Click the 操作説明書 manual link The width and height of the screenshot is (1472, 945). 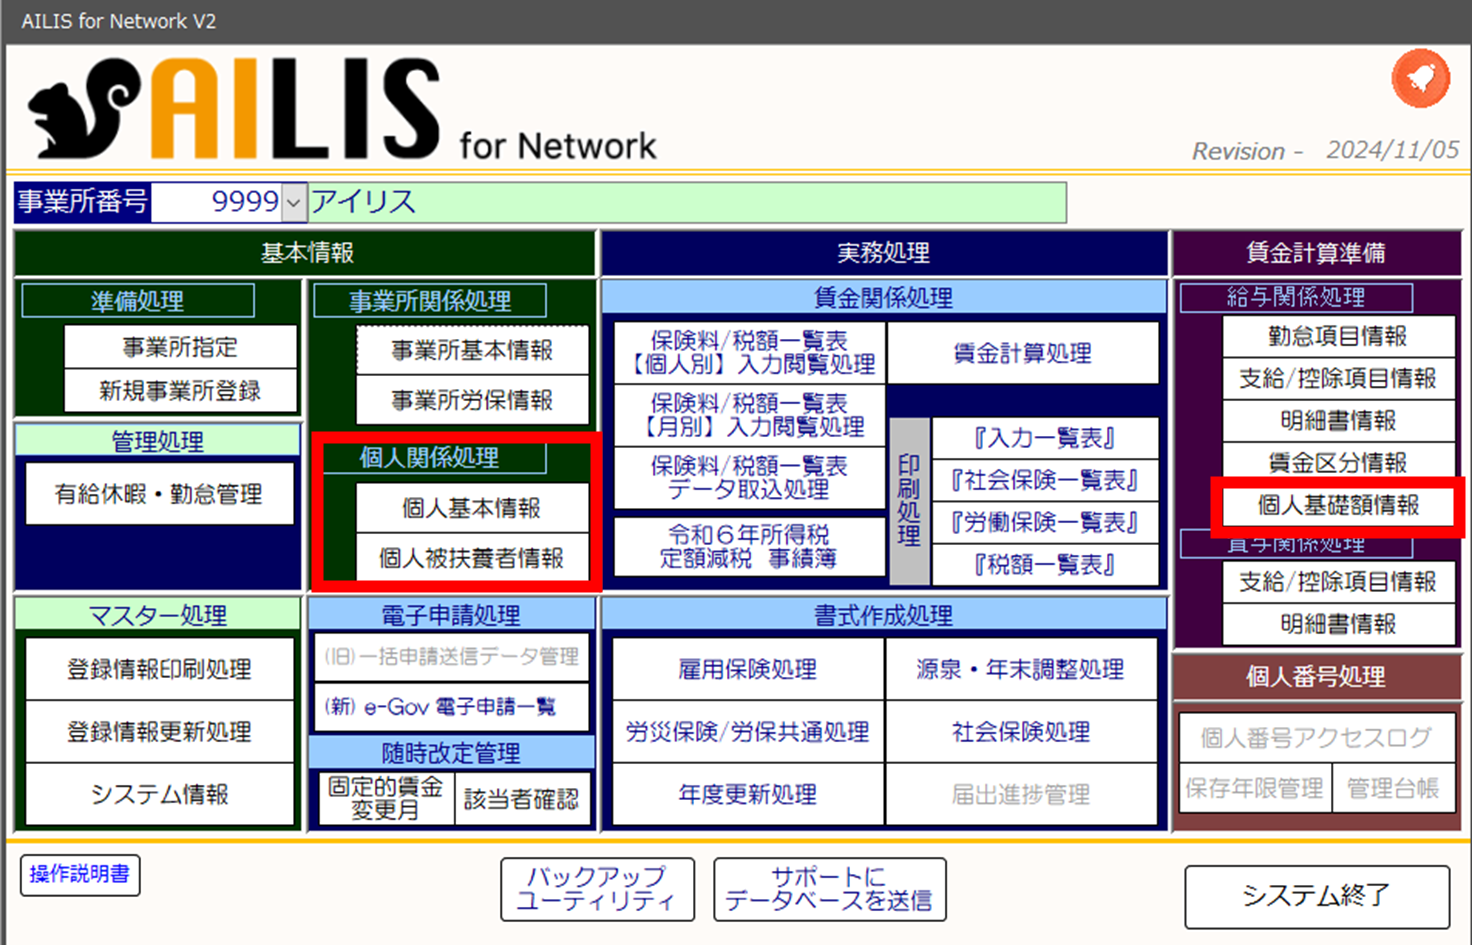tap(80, 875)
